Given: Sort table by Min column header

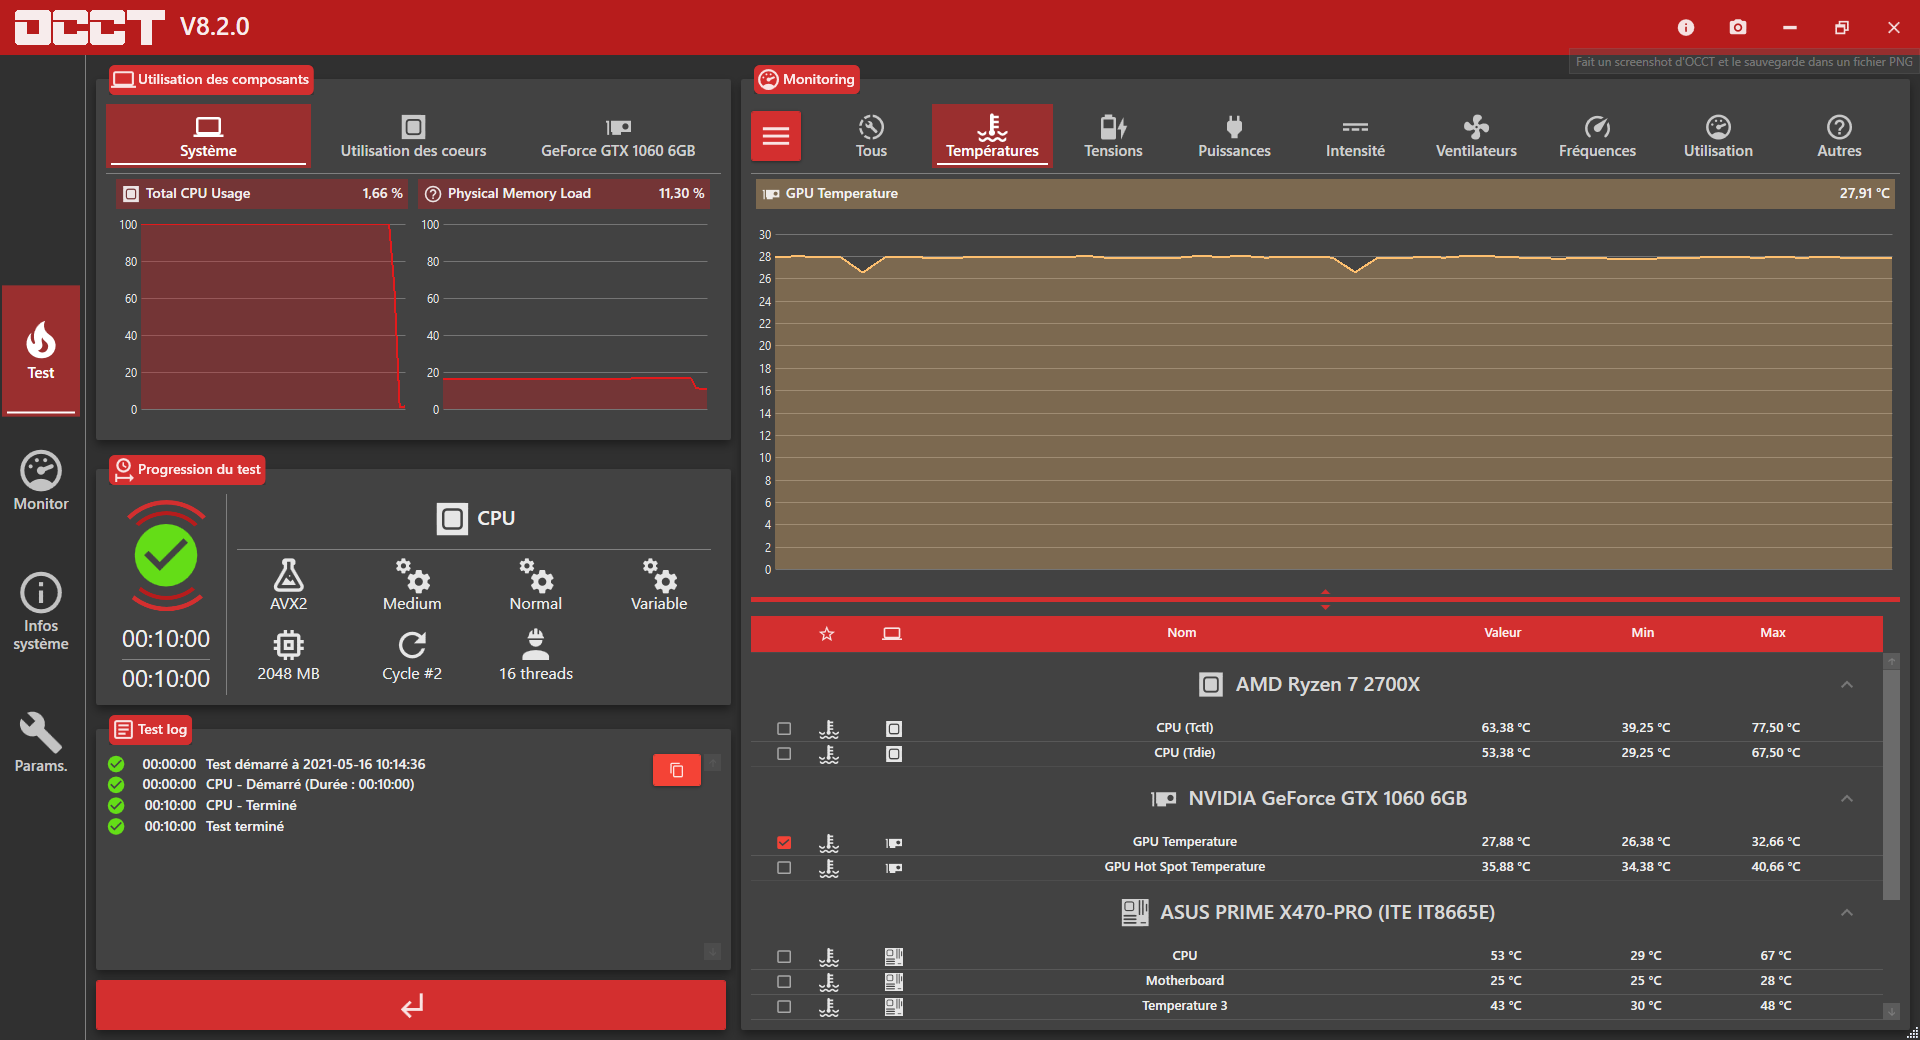Looking at the screenshot, I should pos(1643,633).
